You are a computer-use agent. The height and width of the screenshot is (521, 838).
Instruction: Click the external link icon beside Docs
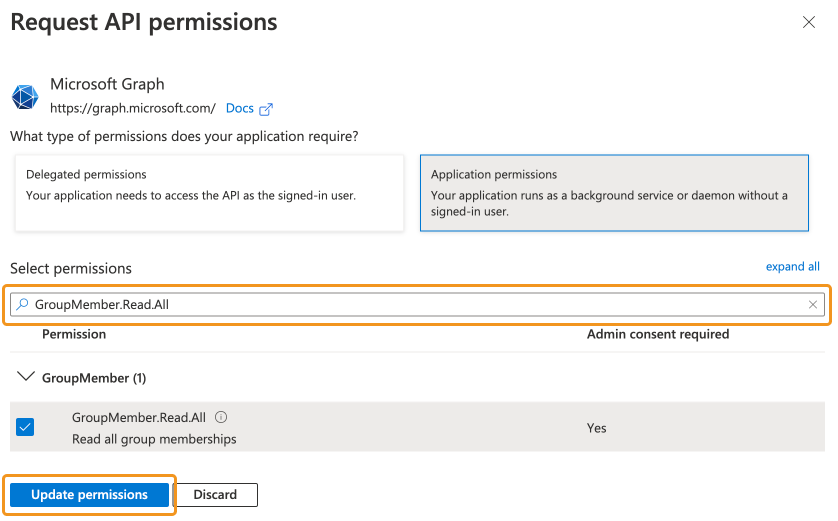pos(266,109)
